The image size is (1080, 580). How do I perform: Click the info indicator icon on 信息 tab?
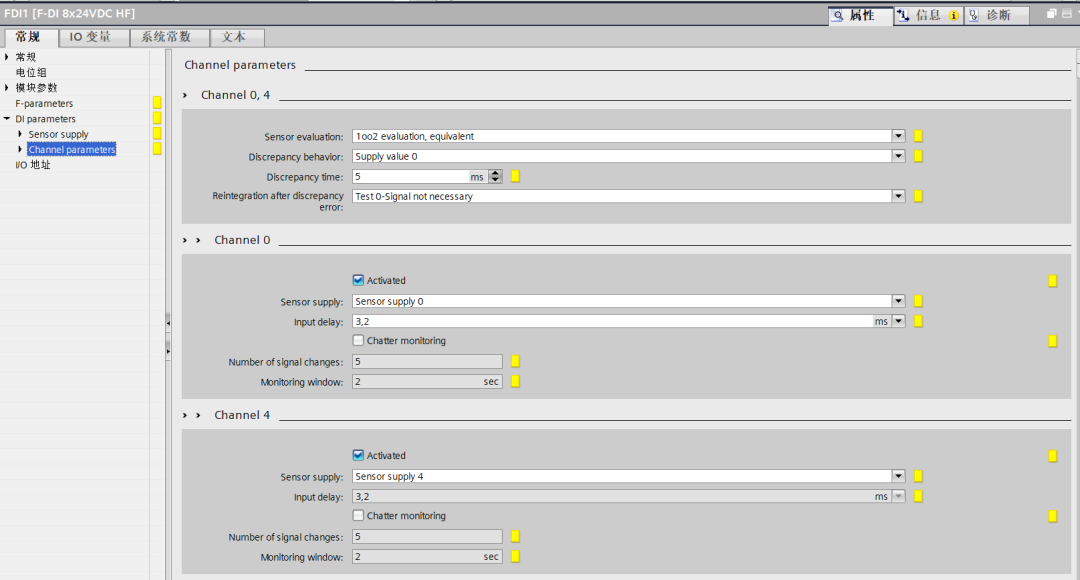953,15
